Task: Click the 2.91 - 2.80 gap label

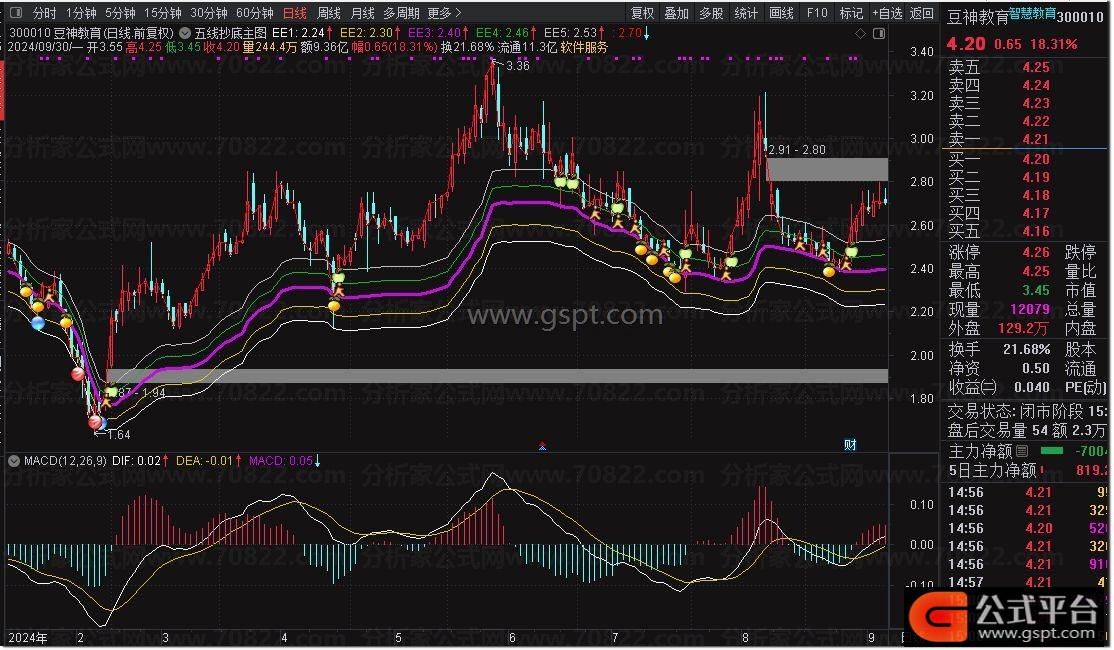Action: [x=796, y=150]
